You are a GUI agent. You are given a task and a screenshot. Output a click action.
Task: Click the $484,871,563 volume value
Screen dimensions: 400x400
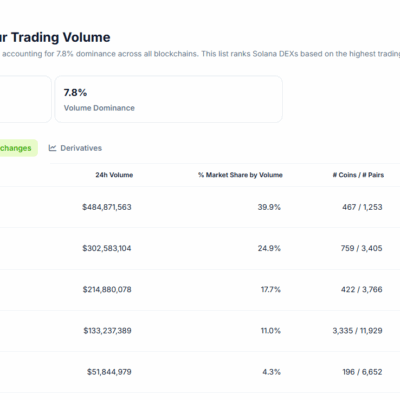click(107, 207)
